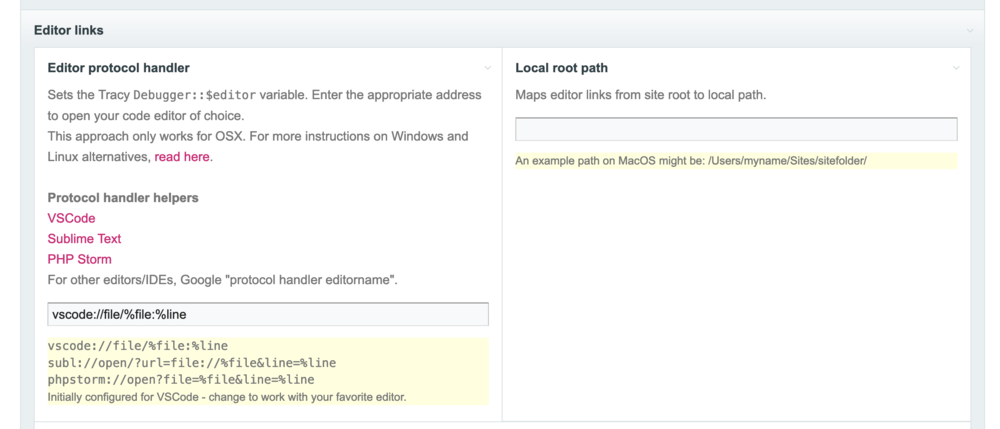Focus the Local root path input box
1000x429 pixels.
pos(736,129)
